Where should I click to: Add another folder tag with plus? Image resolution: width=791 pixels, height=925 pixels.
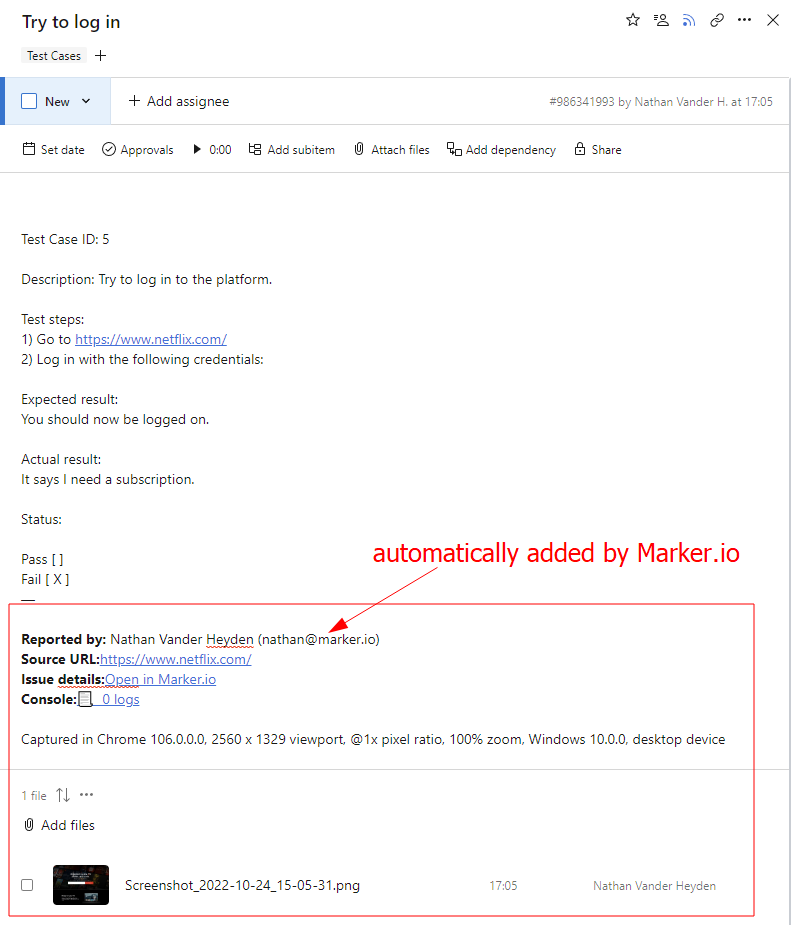(101, 55)
